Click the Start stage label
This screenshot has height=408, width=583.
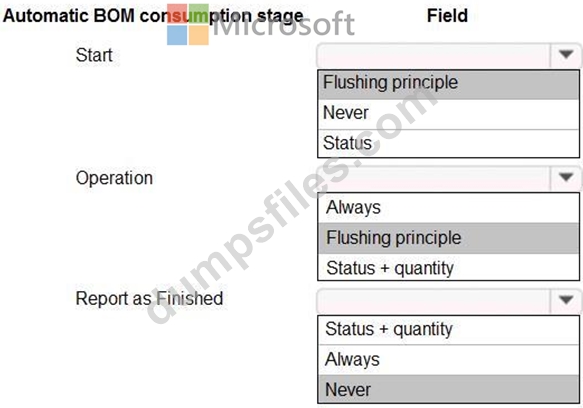[94, 55]
